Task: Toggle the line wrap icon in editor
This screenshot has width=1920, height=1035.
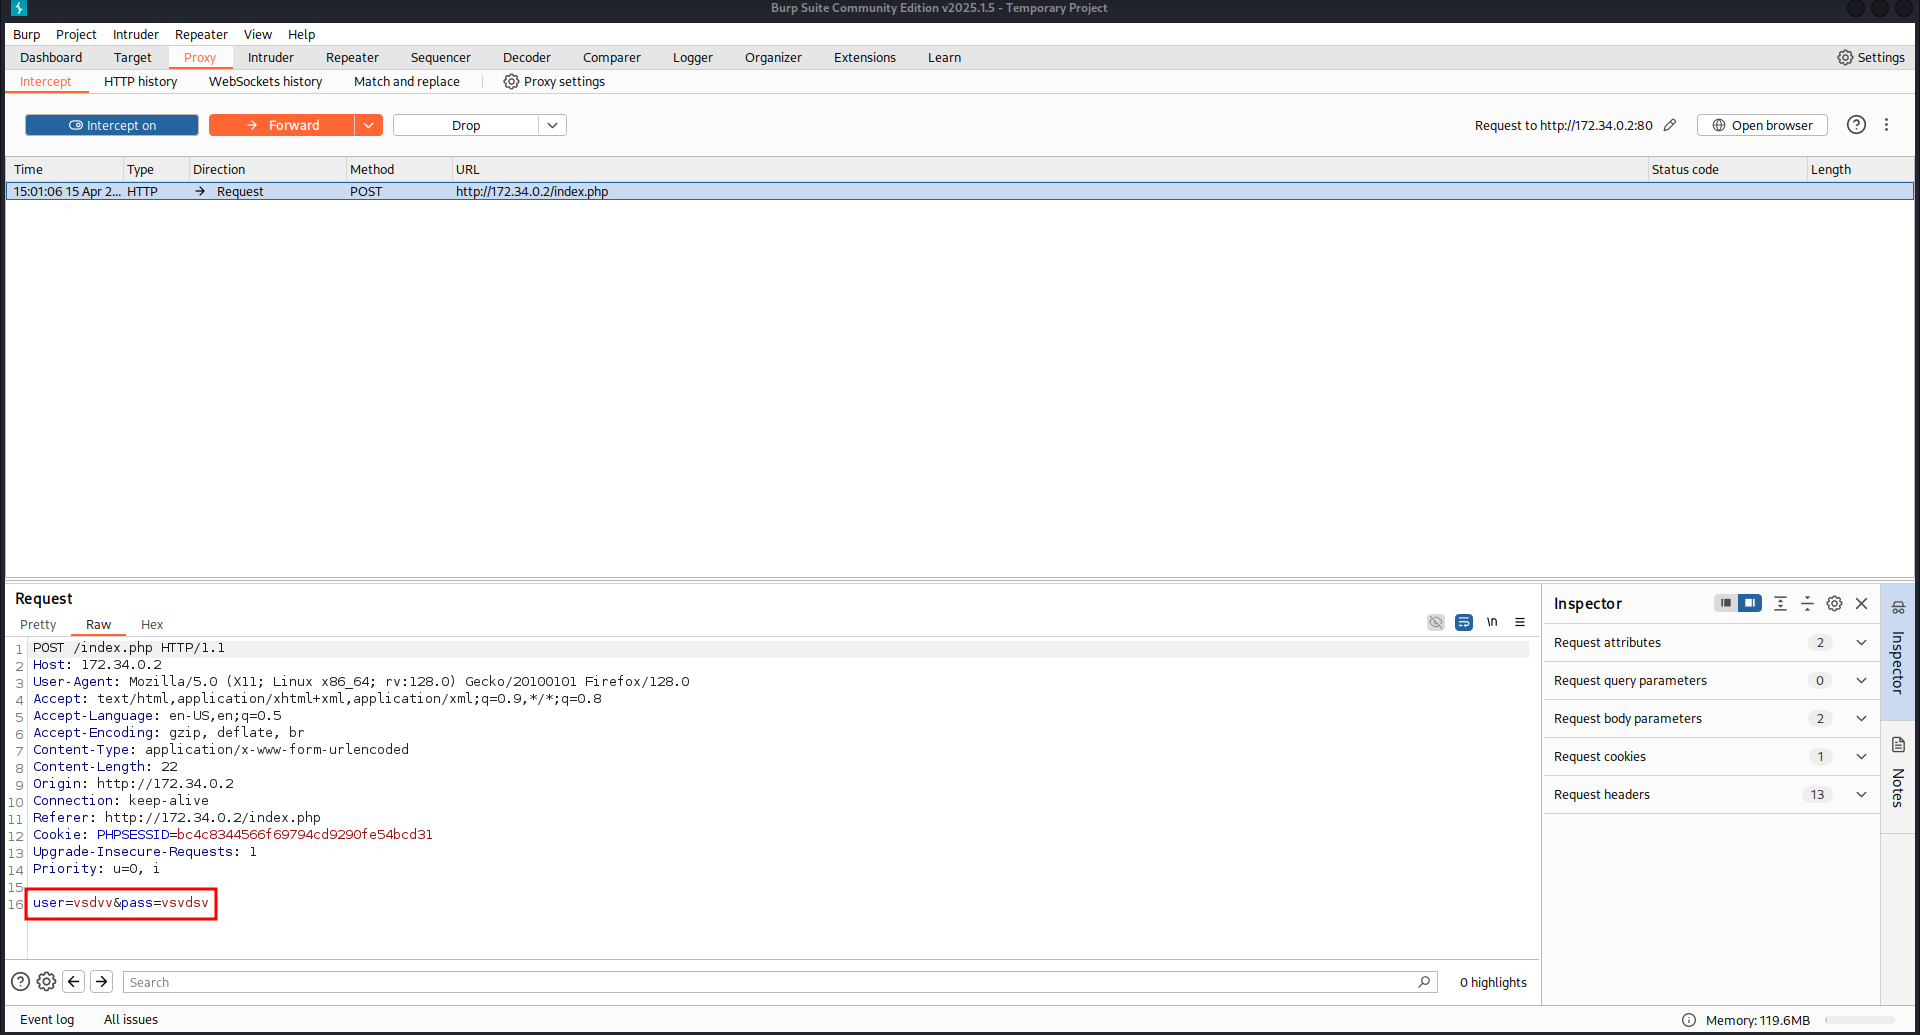Action: tap(1464, 622)
